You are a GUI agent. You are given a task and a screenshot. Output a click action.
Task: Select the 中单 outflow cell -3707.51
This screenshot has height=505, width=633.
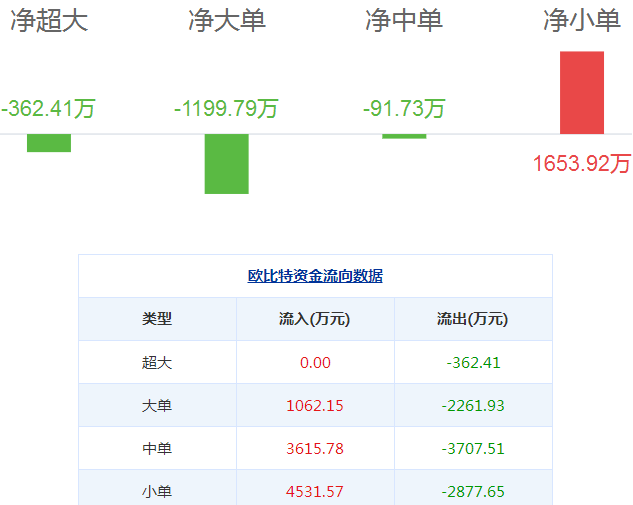click(x=473, y=448)
